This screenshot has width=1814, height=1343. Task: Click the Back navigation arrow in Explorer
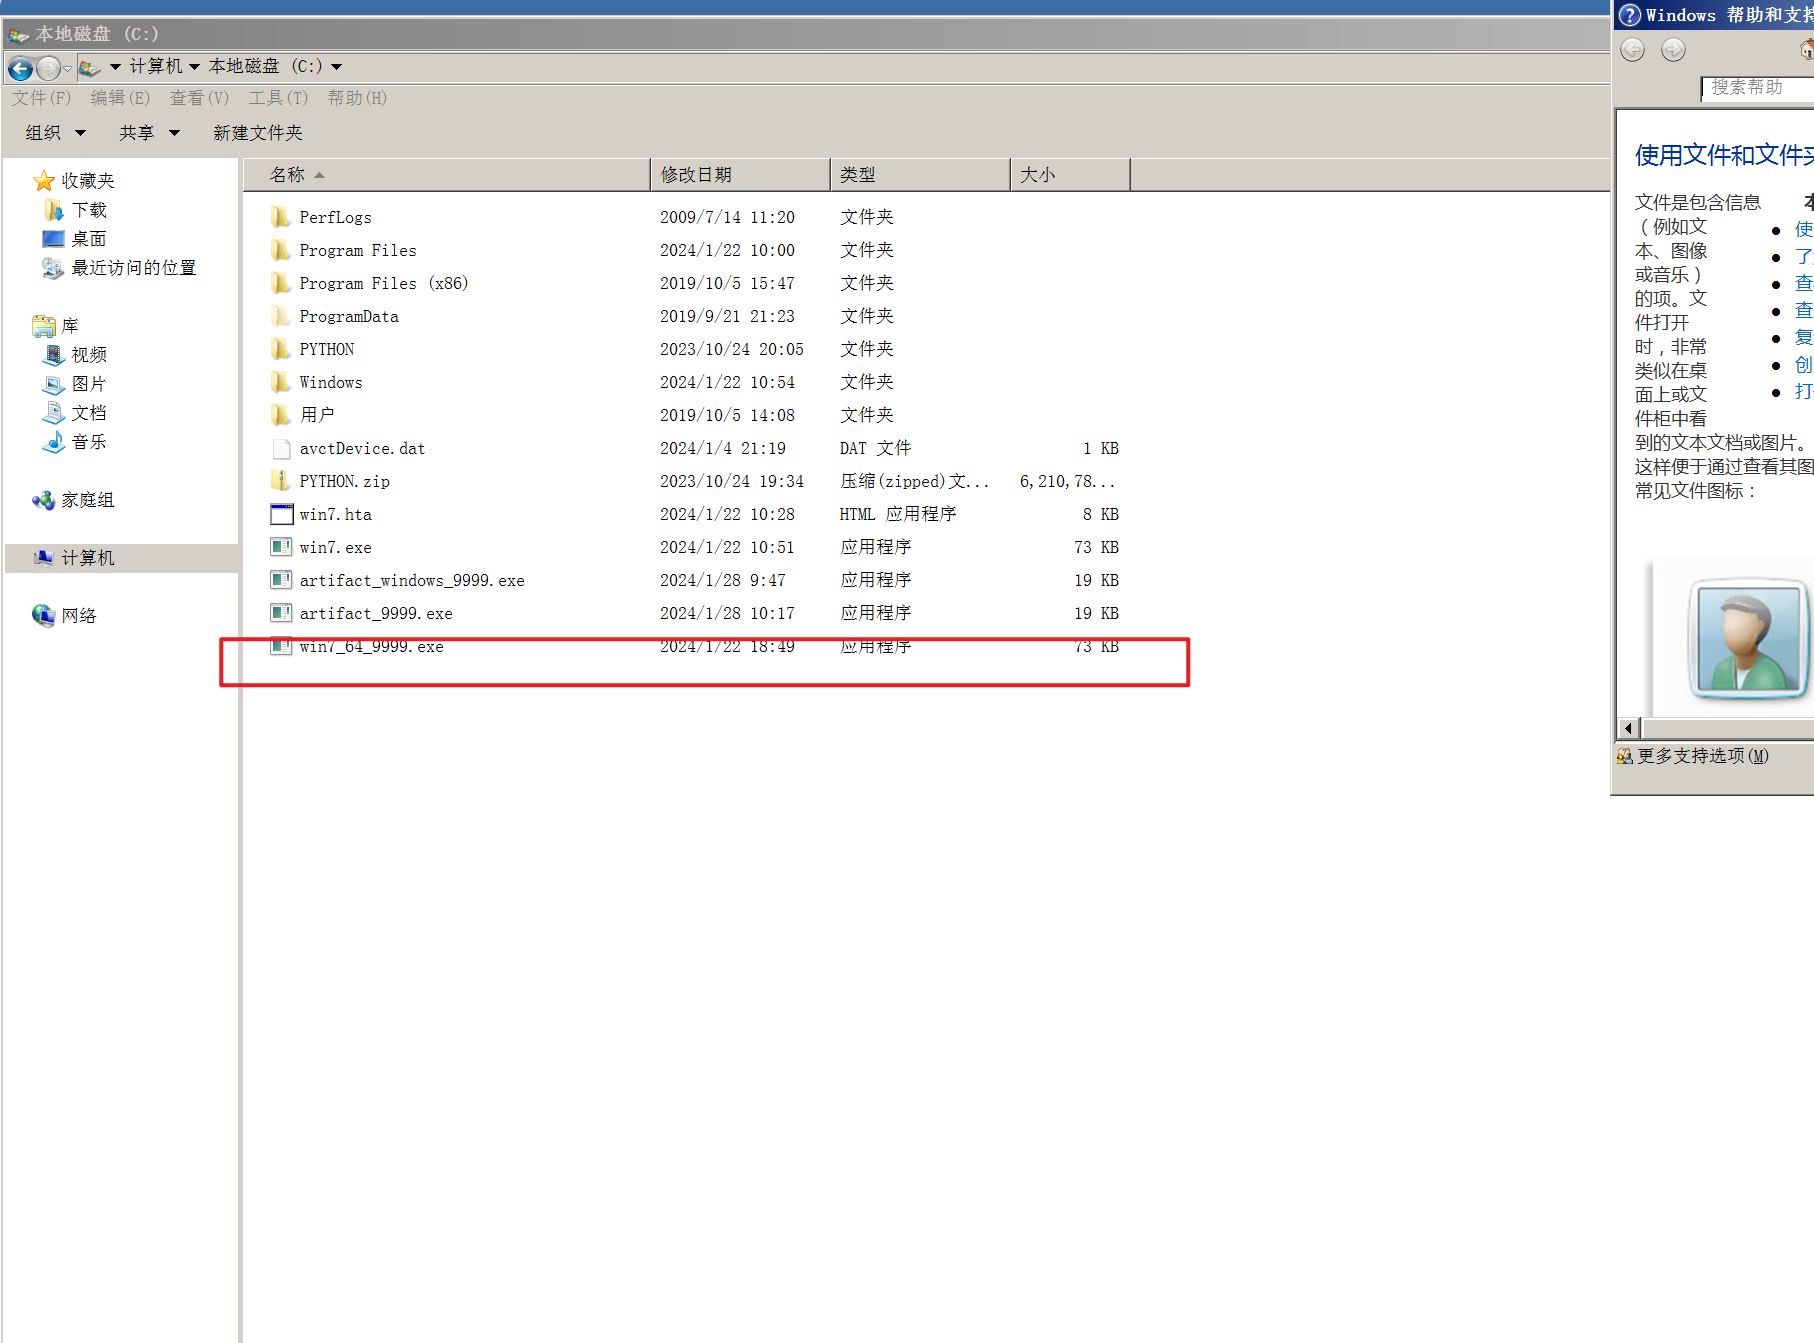[20, 69]
